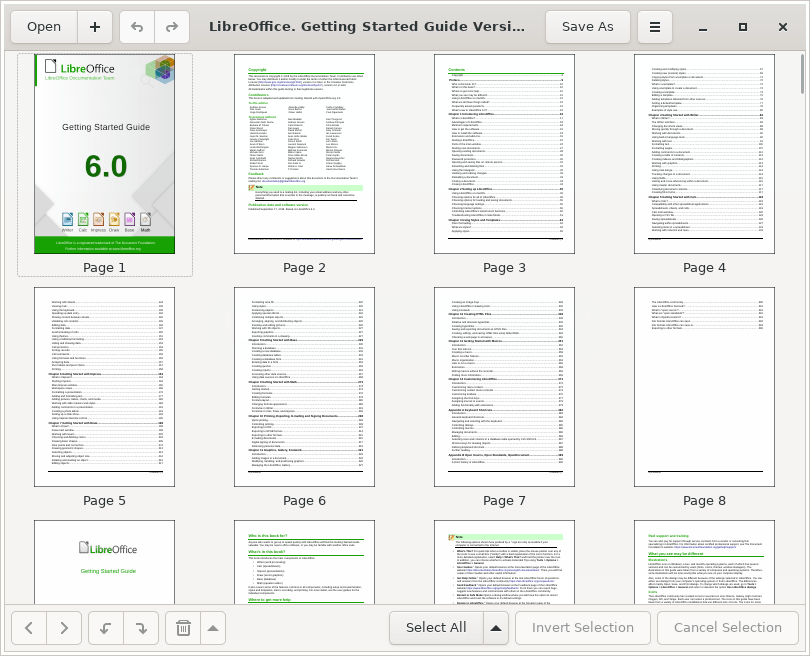Select the third-row thumbnail with Note box
The height and width of the screenshot is (656, 810).
pos(504,562)
